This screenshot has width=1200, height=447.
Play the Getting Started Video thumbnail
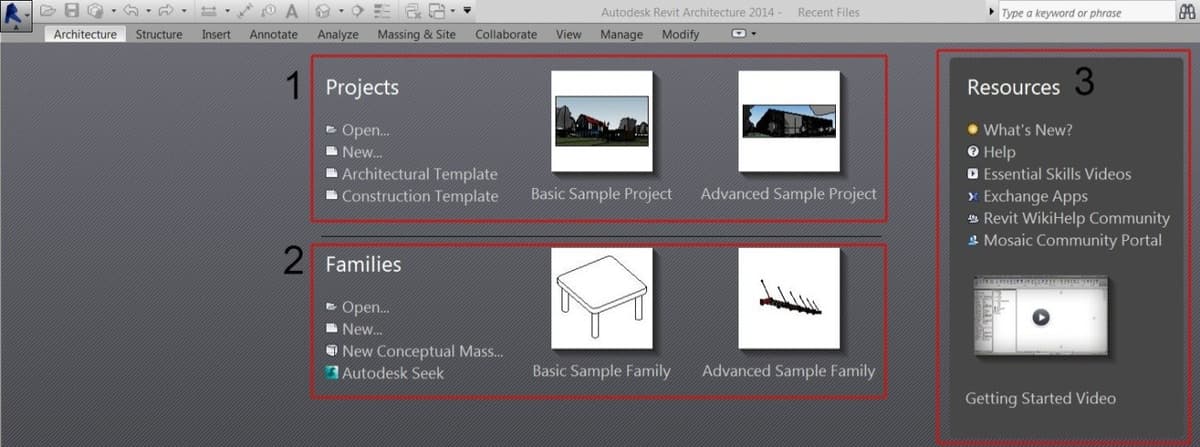pos(1040,317)
